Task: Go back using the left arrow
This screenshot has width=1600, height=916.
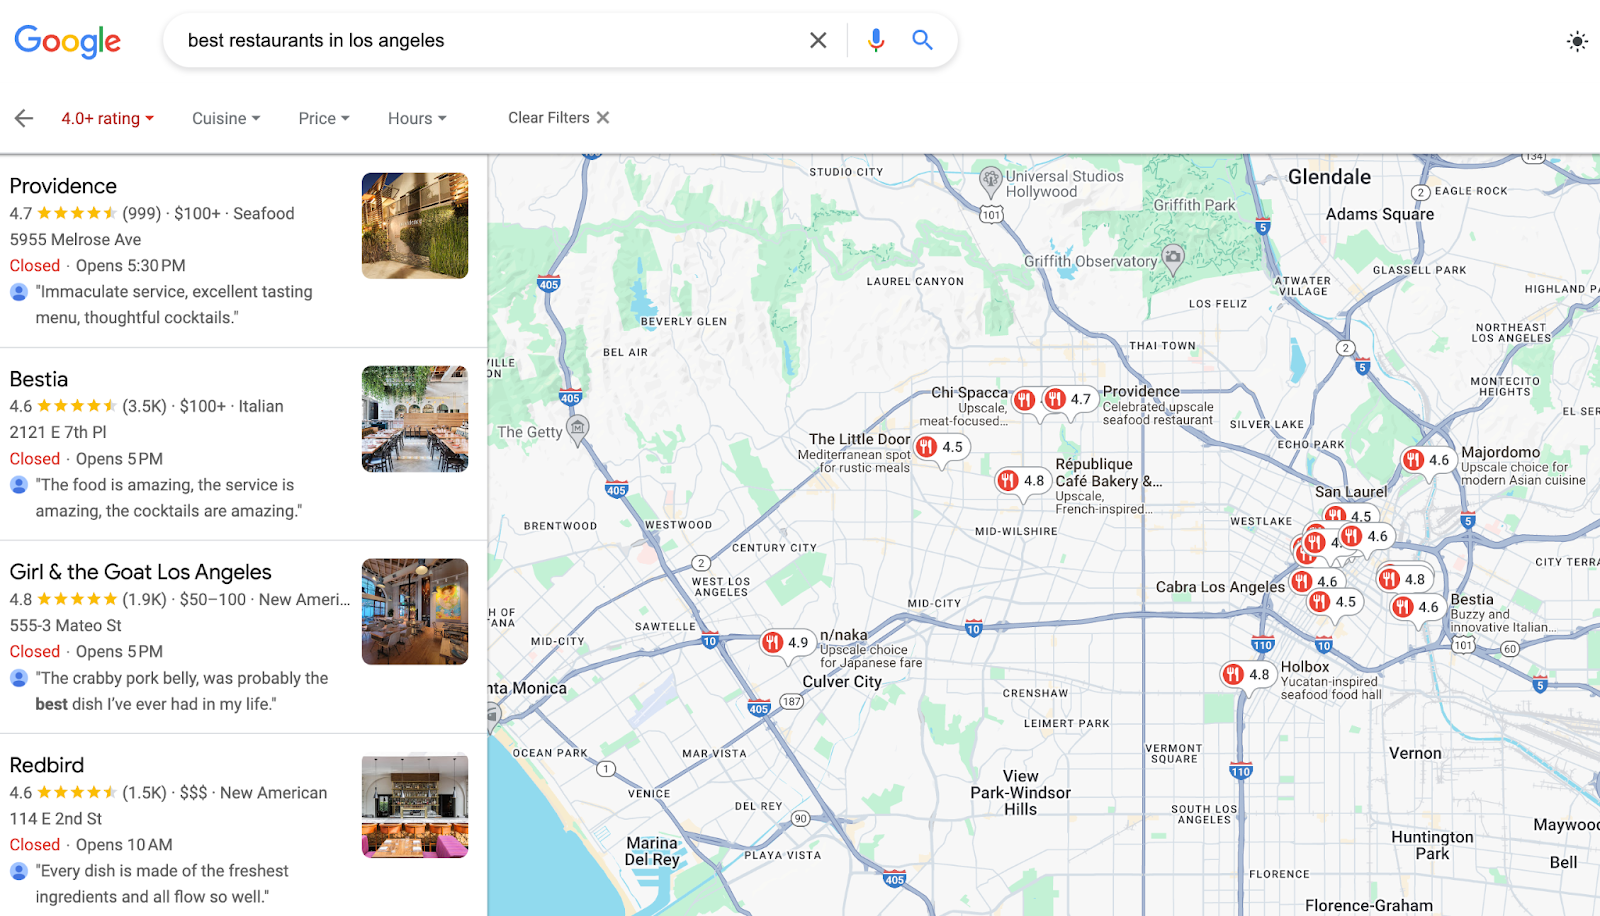Action: [24, 118]
